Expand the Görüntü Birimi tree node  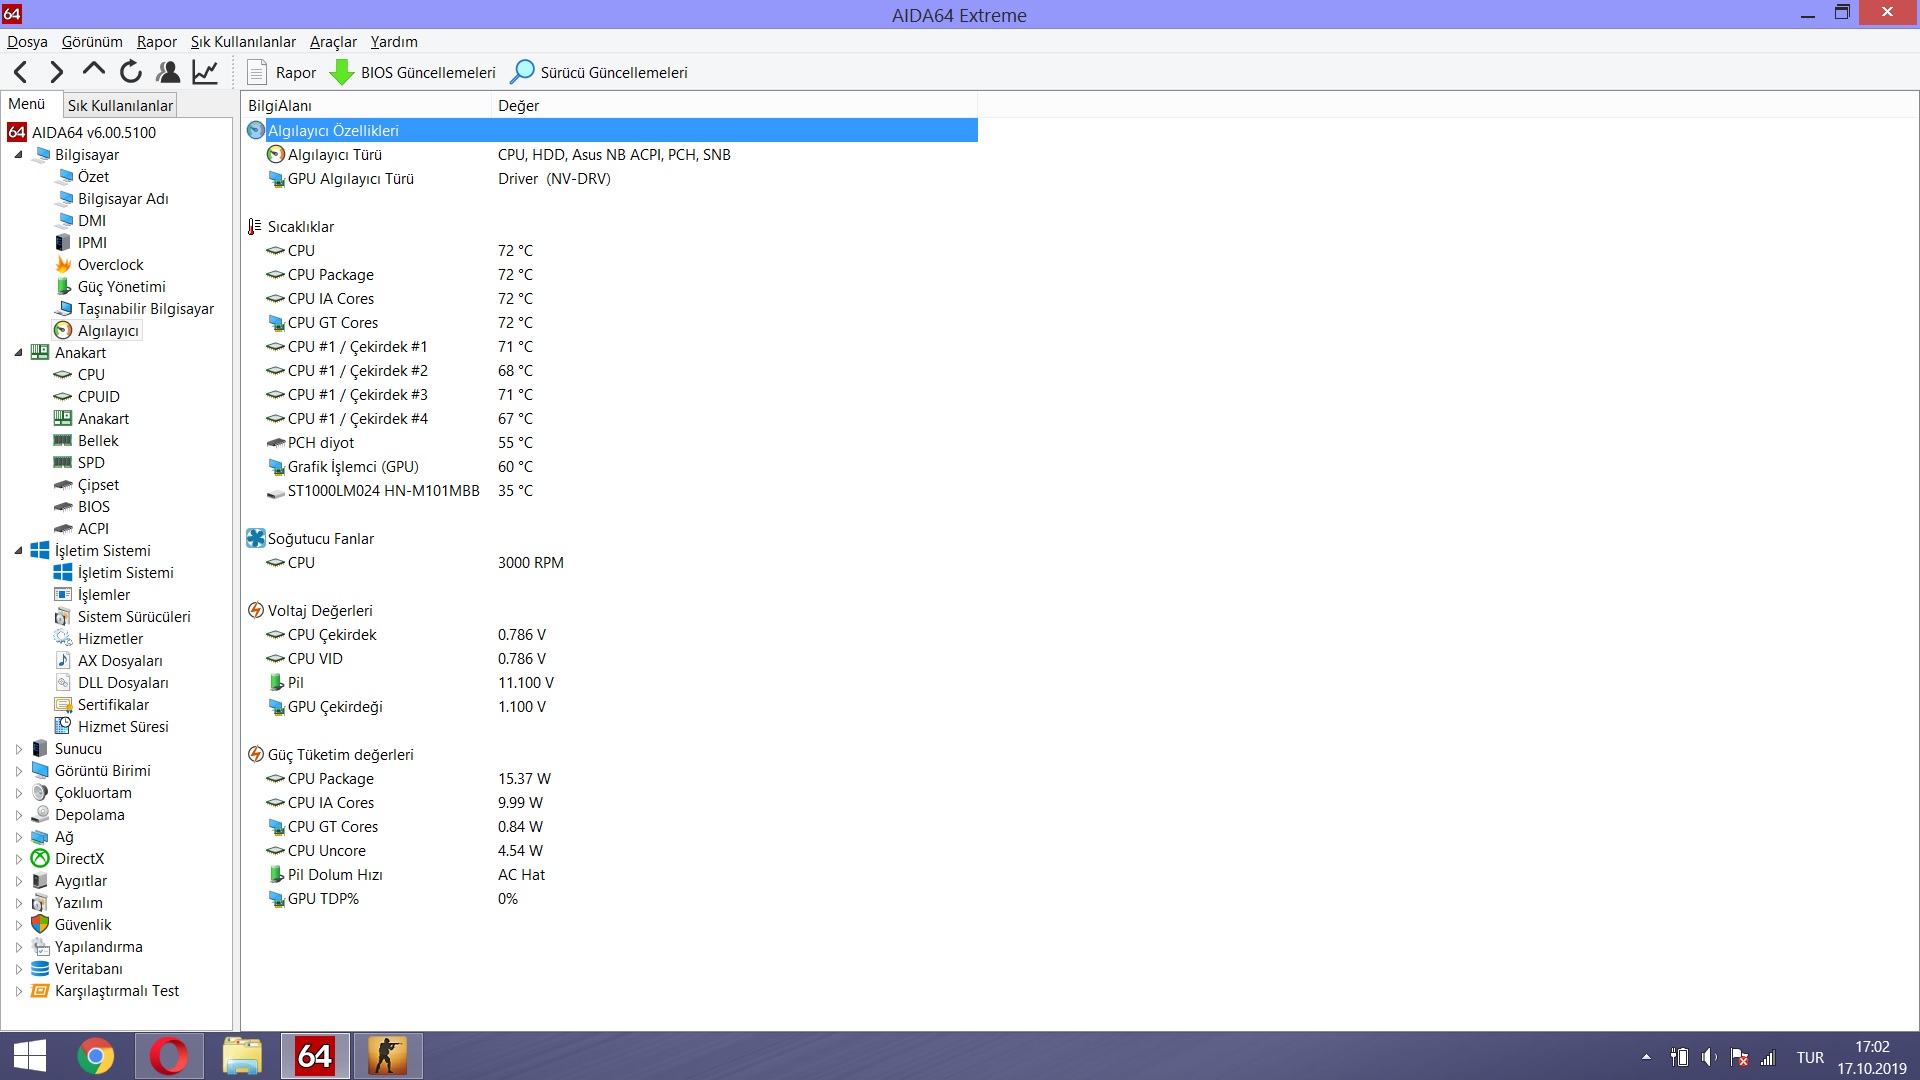tap(18, 771)
